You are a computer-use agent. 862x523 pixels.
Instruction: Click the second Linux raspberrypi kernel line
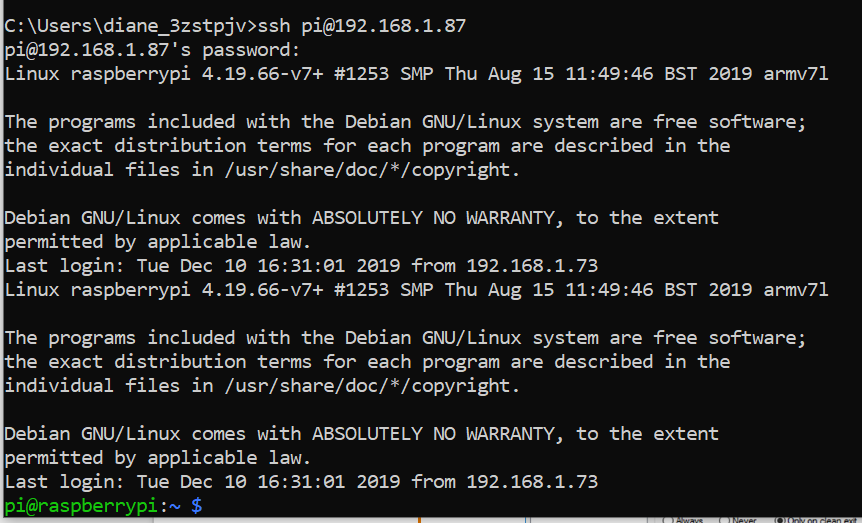pyautogui.click(x=416, y=290)
